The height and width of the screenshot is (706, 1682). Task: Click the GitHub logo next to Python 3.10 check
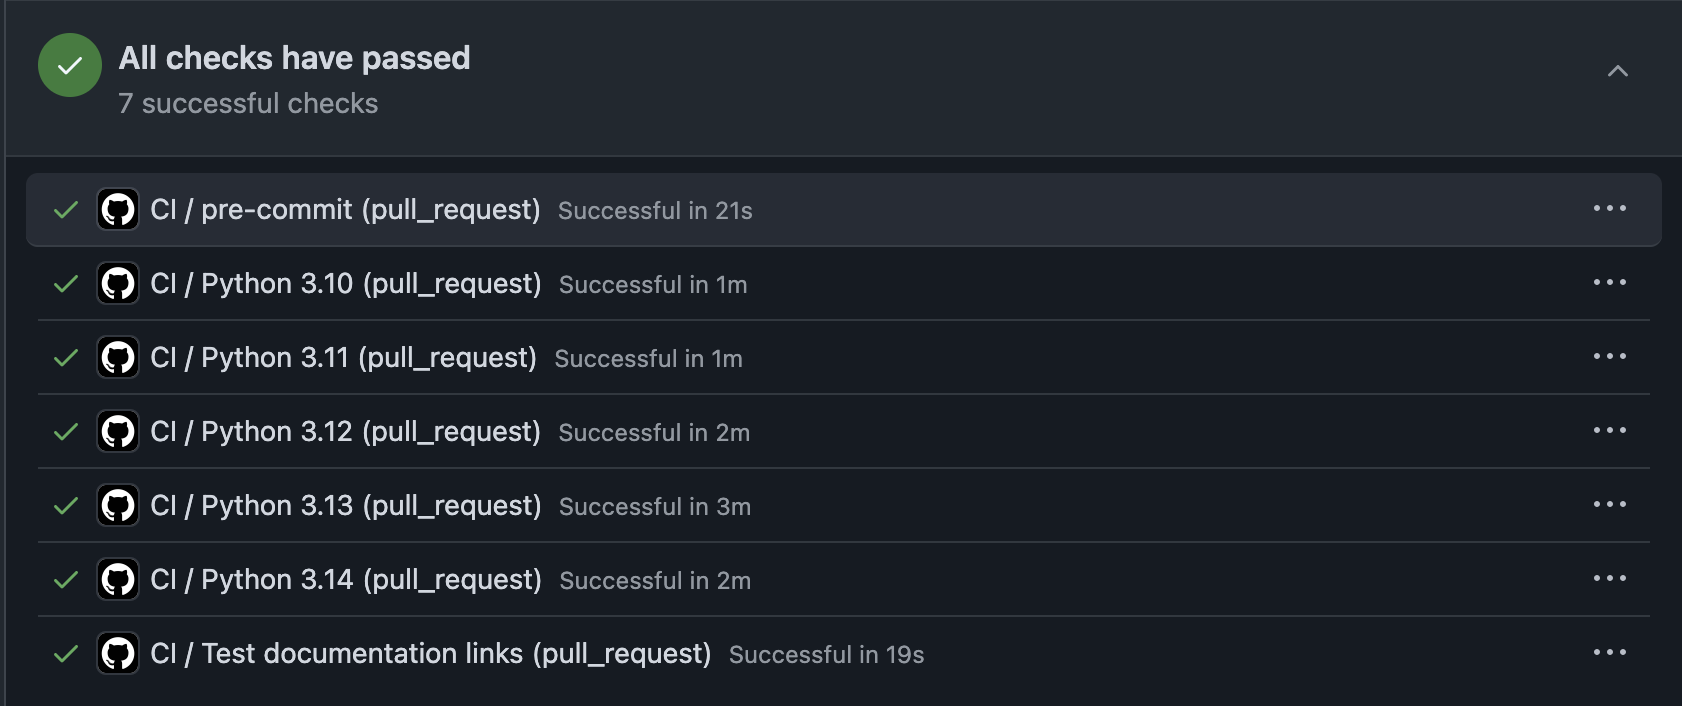tap(118, 283)
